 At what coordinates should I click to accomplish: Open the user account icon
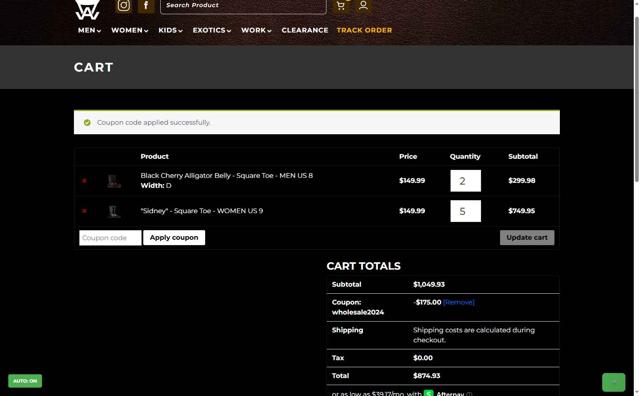[x=363, y=6]
